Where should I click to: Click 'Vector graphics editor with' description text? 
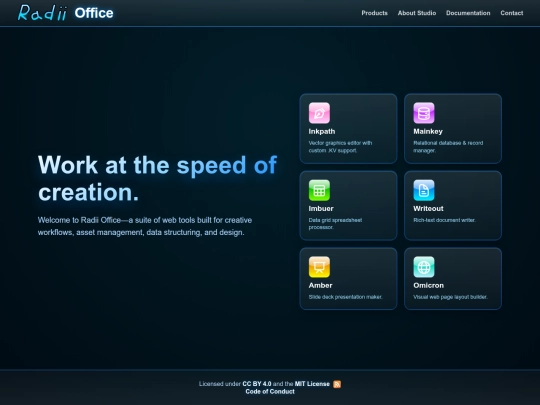tap(340, 143)
